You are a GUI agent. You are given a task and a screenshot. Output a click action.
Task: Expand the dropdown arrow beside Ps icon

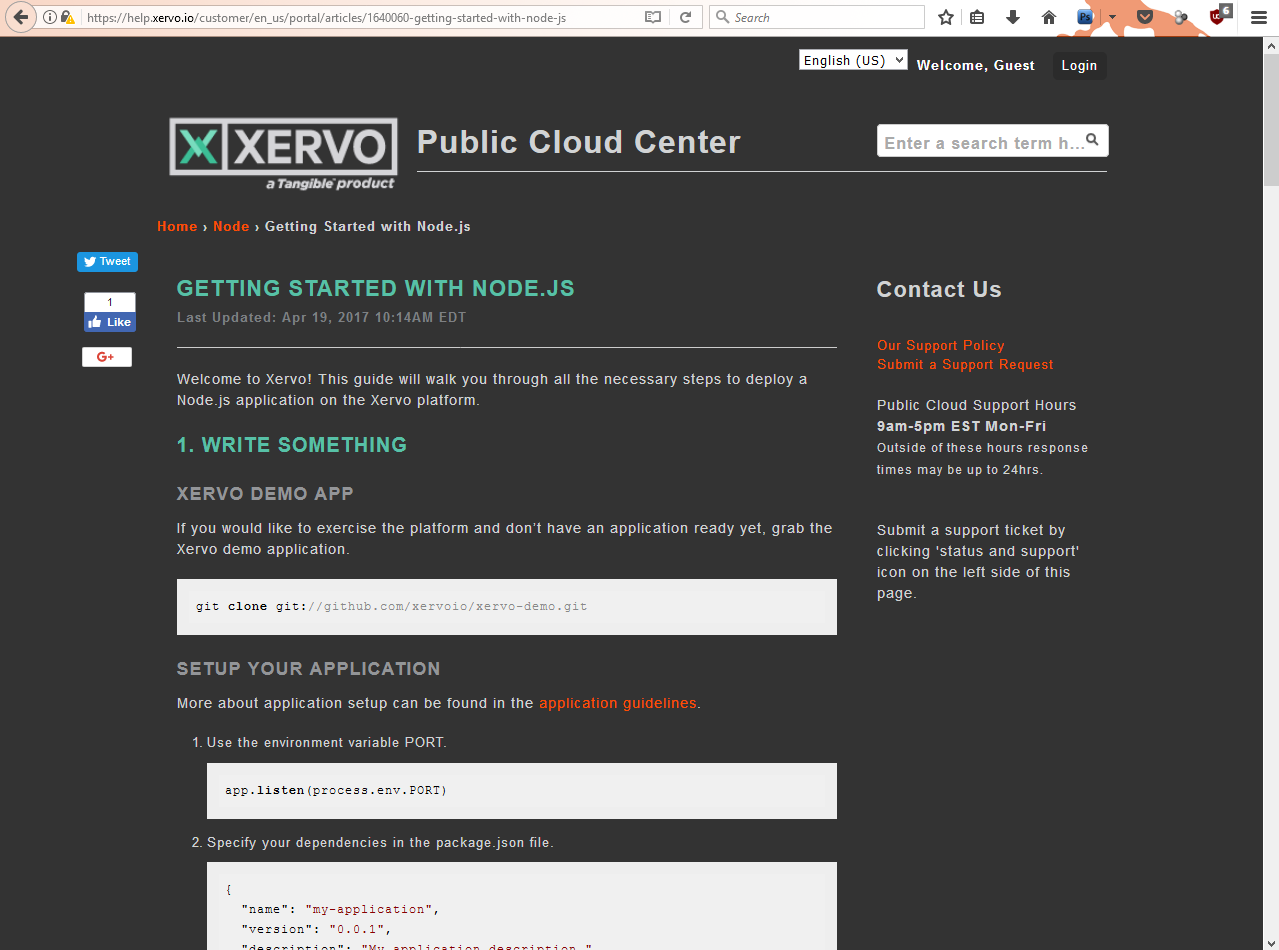[x=1111, y=17]
